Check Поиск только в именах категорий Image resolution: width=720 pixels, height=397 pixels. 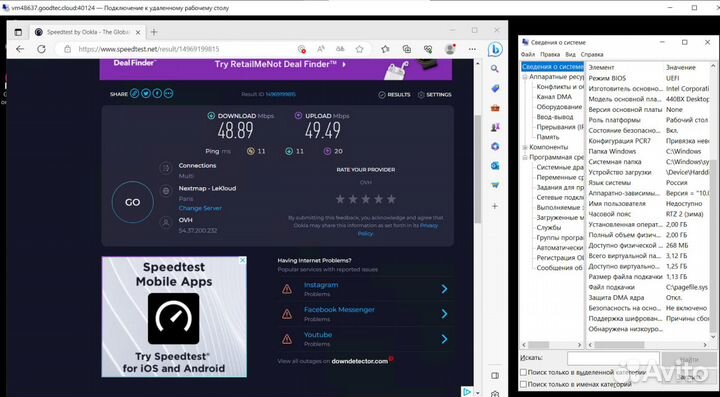[x=523, y=384]
